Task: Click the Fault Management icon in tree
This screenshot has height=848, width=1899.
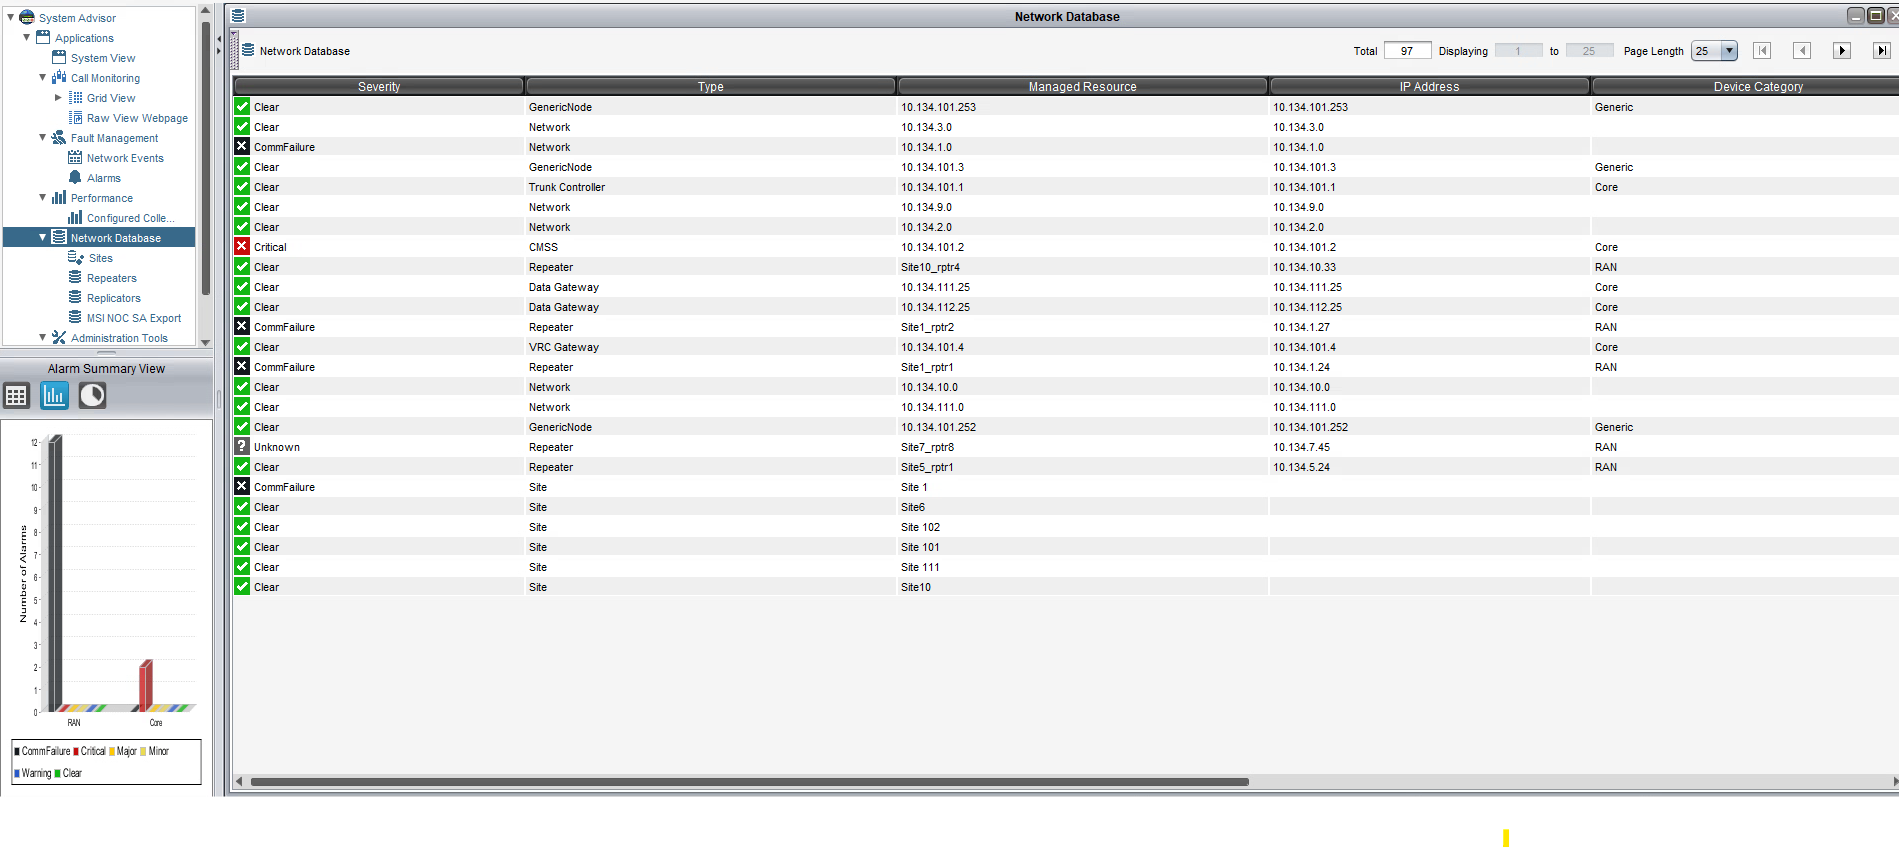Action: click(59, 138)
